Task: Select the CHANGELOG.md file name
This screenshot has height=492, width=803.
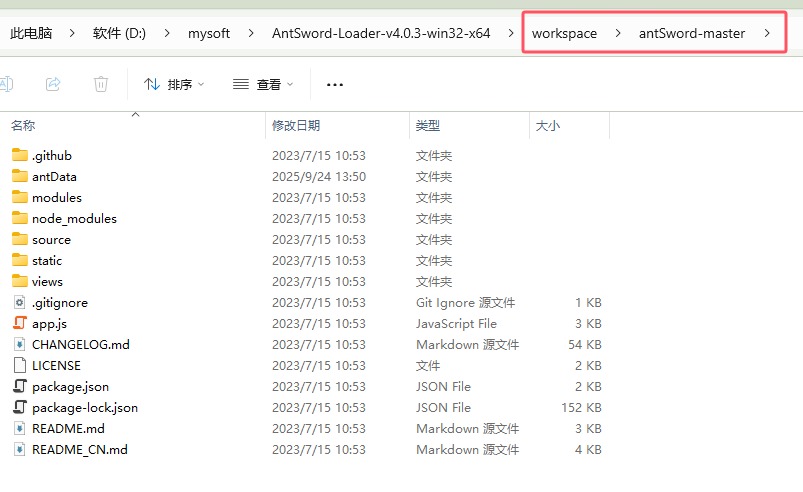Action: (x=81, y=345)
